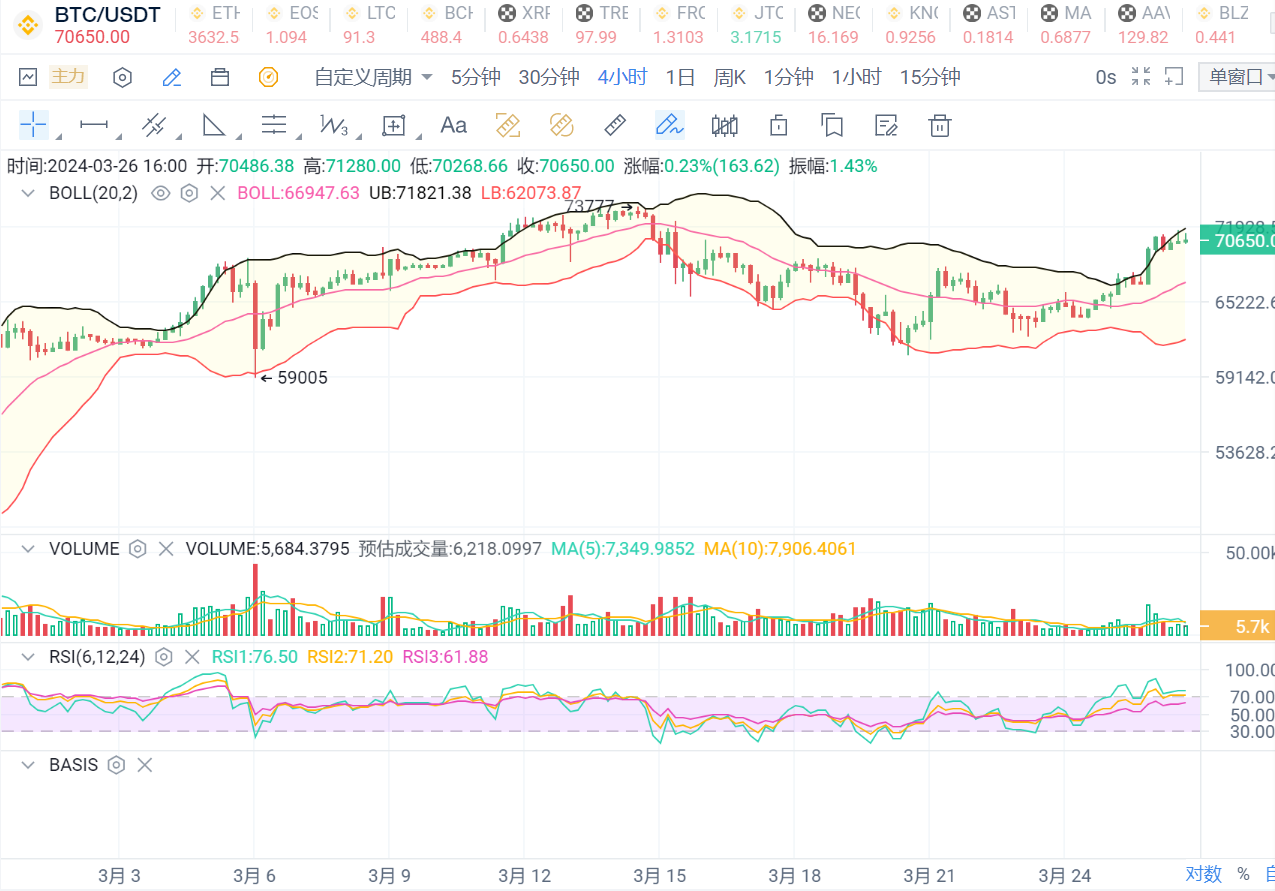Switch to the 1日 daily timeframe
Viewport: 1275px width, 891px height.
point(680,77)
